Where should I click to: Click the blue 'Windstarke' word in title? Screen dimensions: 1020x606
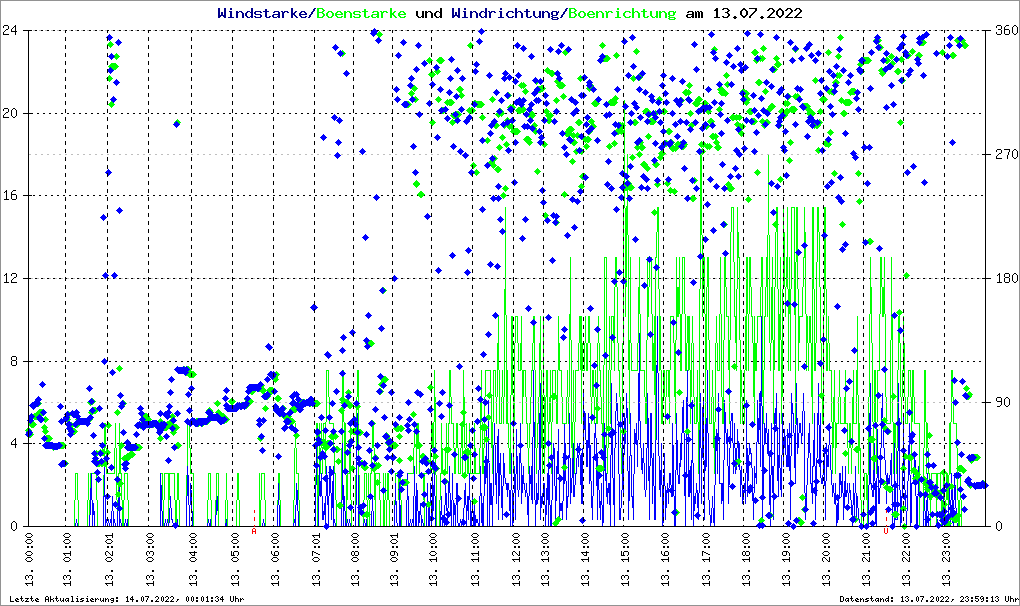click(x=263, y=13)
